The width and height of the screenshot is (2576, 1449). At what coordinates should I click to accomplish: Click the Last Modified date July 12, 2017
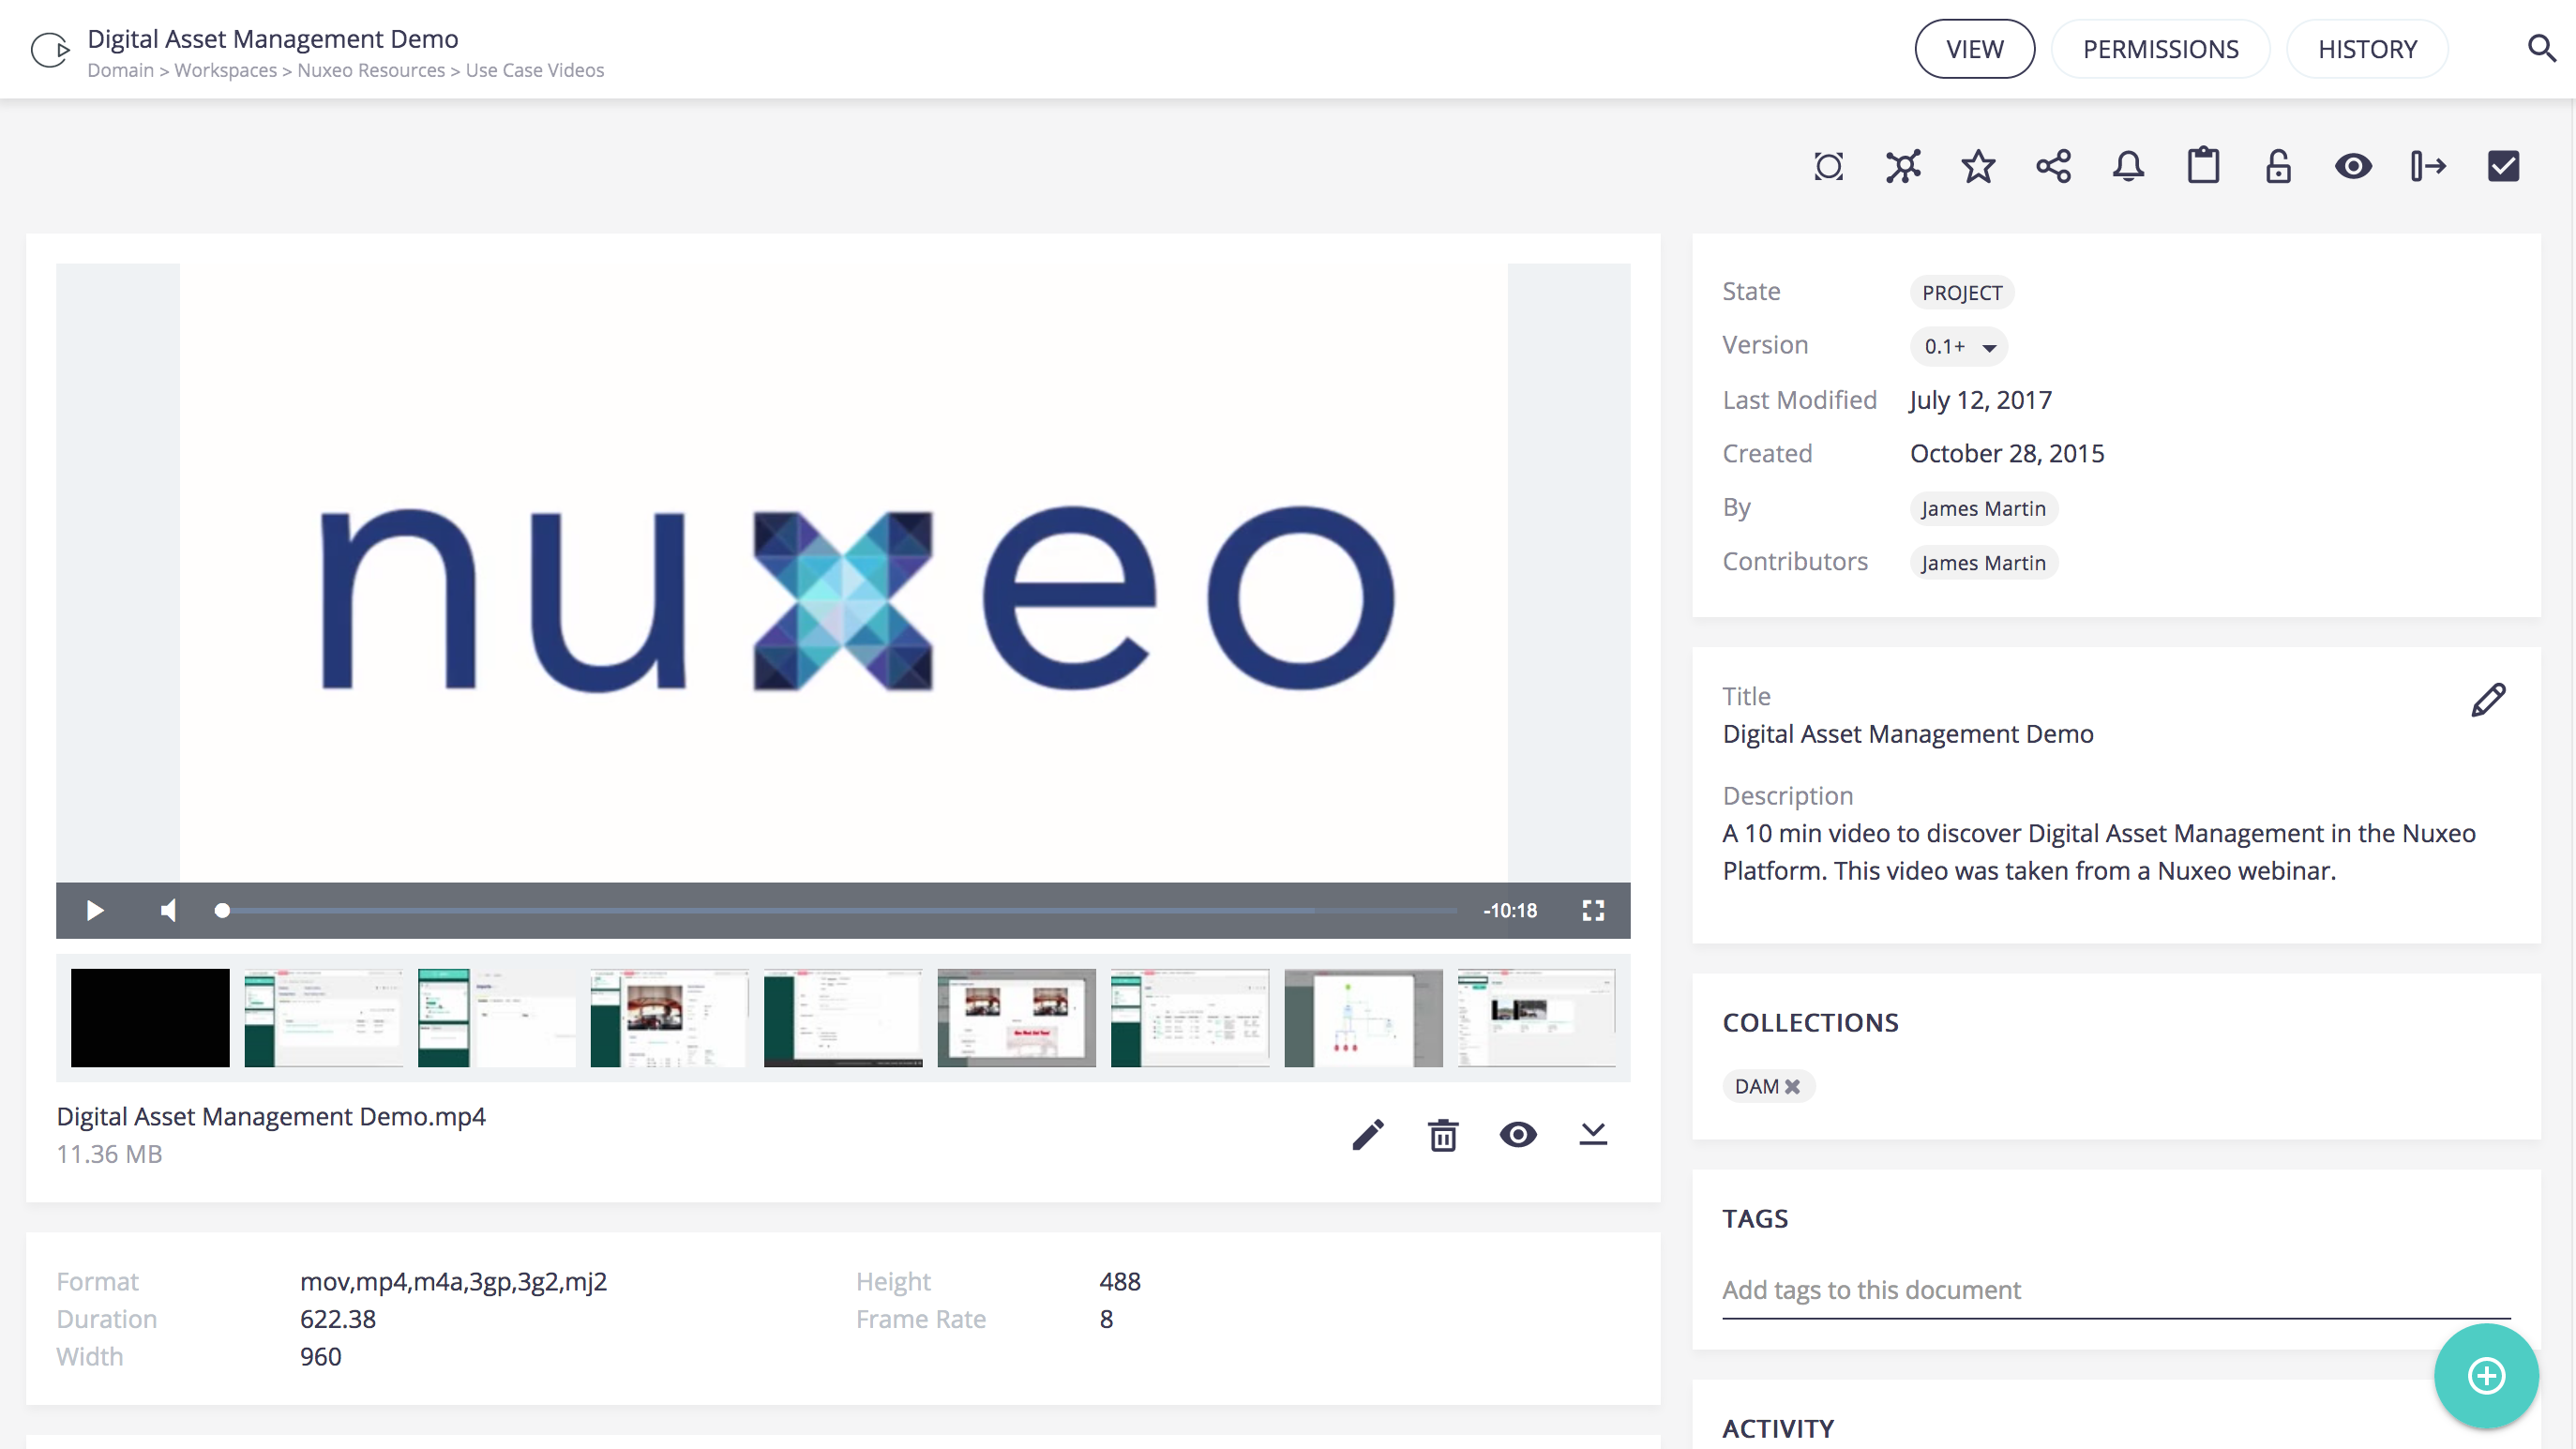(1980, 400)
